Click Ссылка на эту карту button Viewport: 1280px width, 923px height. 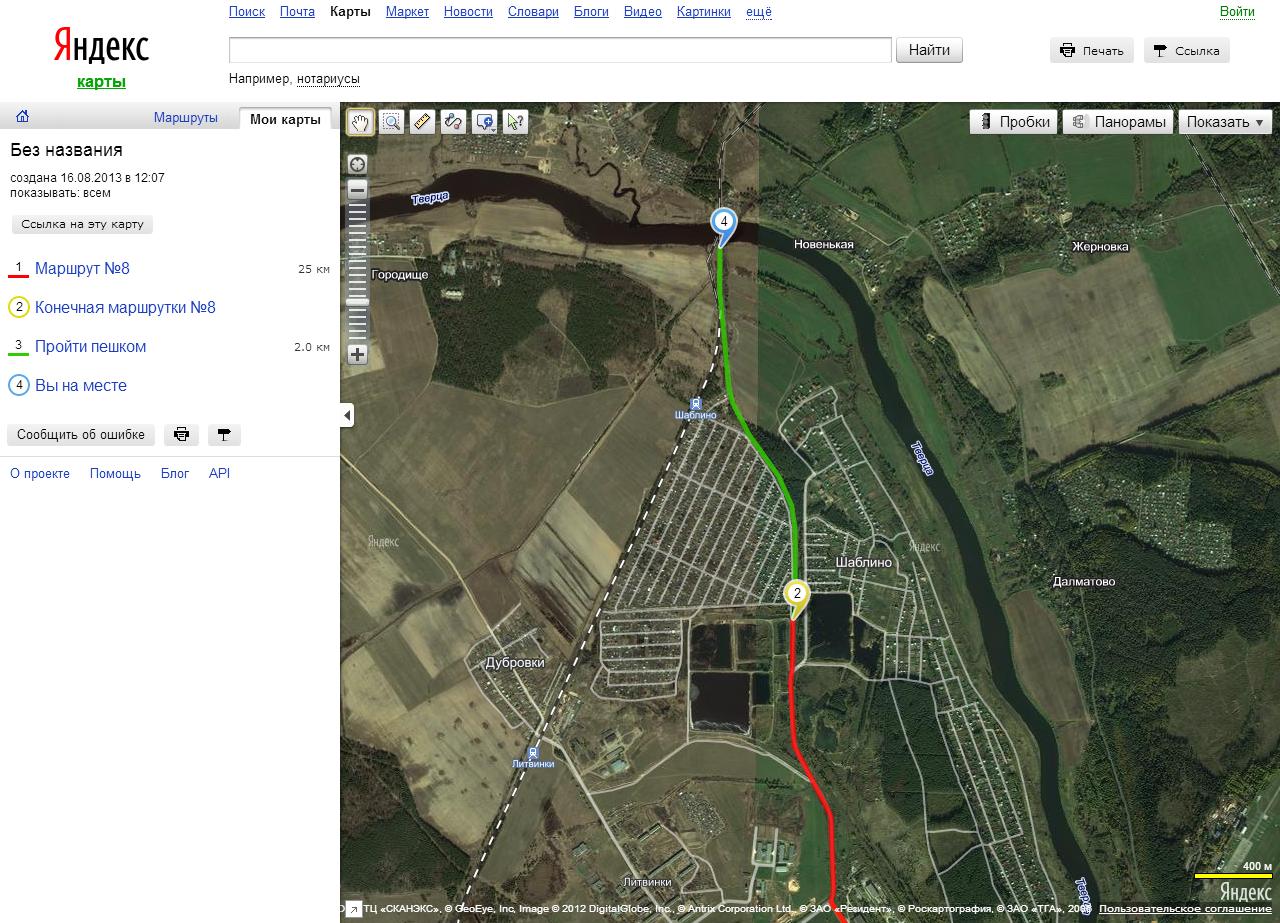click(x=82, y=224)
